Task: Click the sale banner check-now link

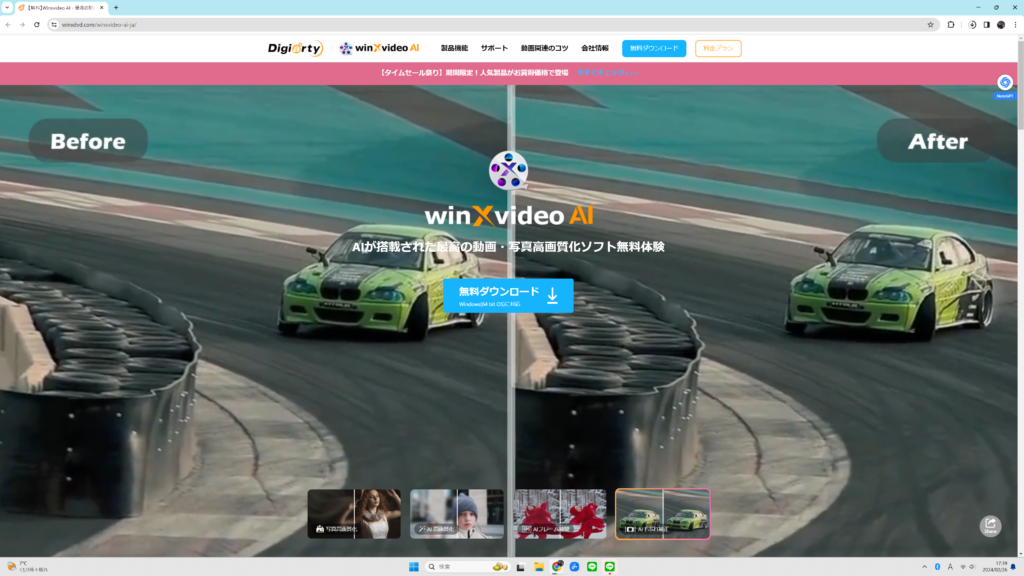Action: coord(607,73)
